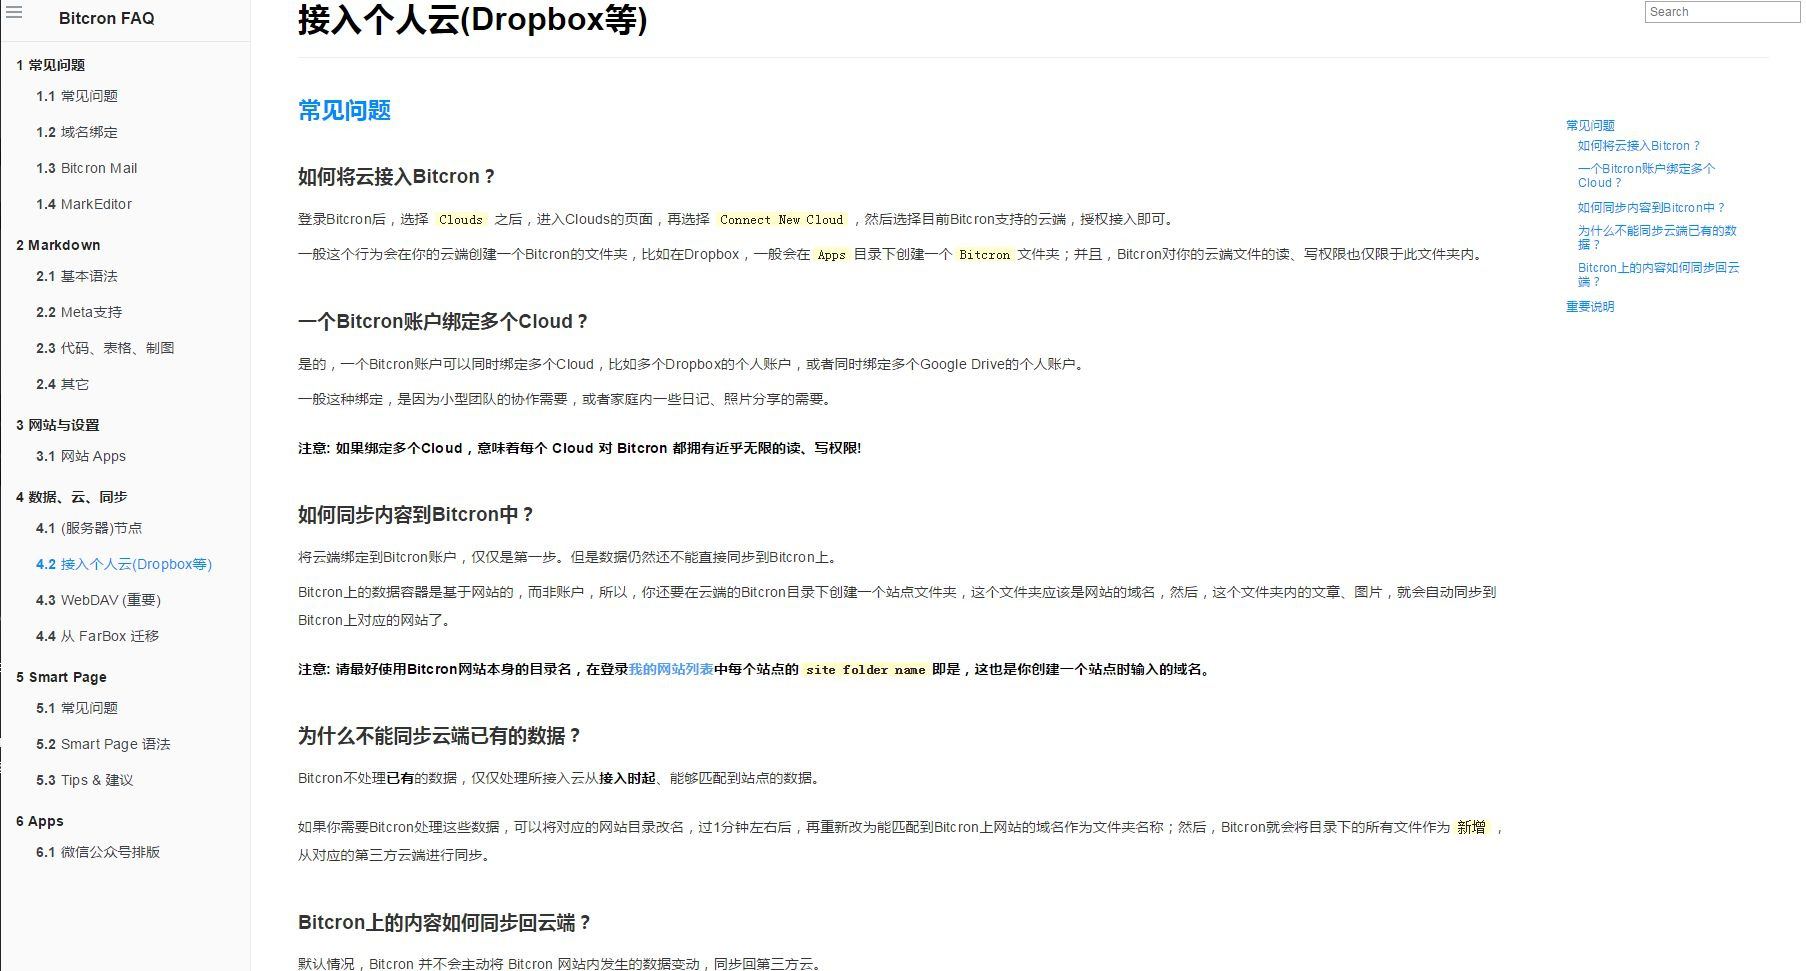Jump to 常见问题 in right outline

coord(1590,126)
